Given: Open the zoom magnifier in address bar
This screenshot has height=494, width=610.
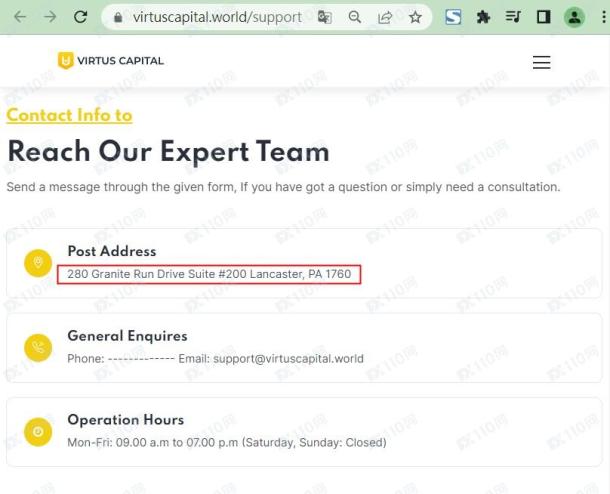Looking at the screenshot, I should point(354,17).
